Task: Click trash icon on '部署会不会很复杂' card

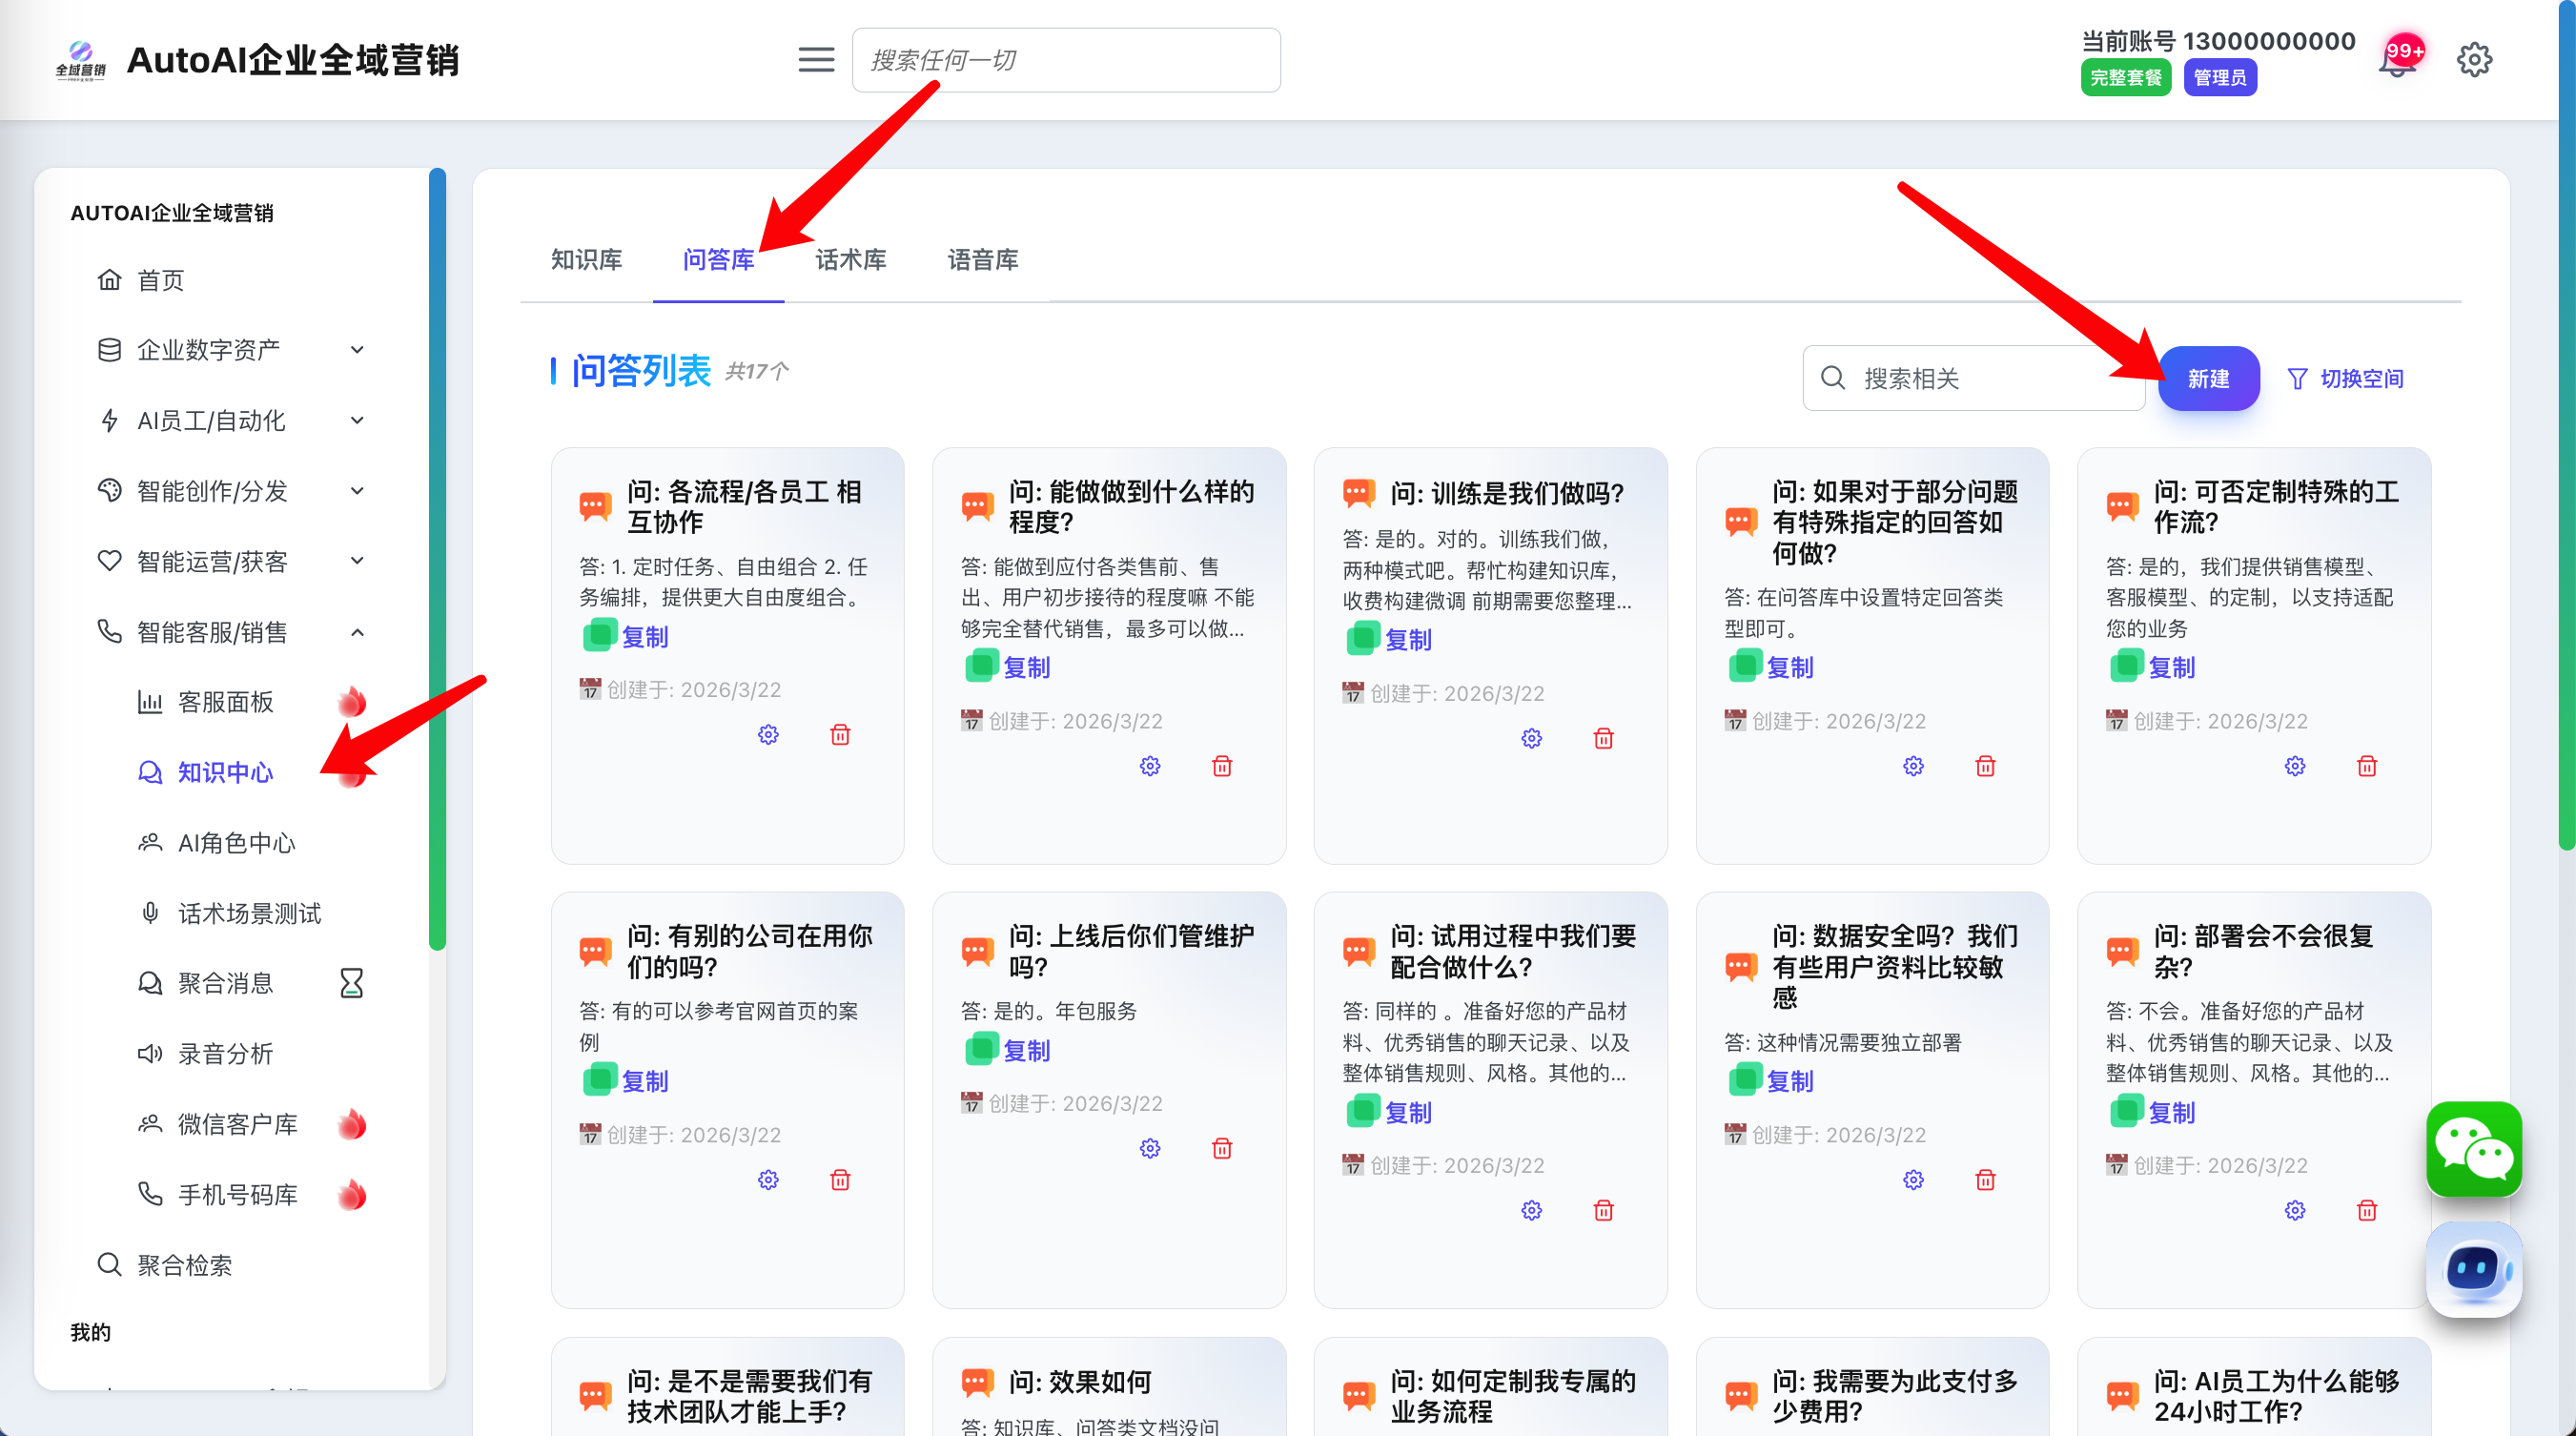Action: [2366, 1210]
